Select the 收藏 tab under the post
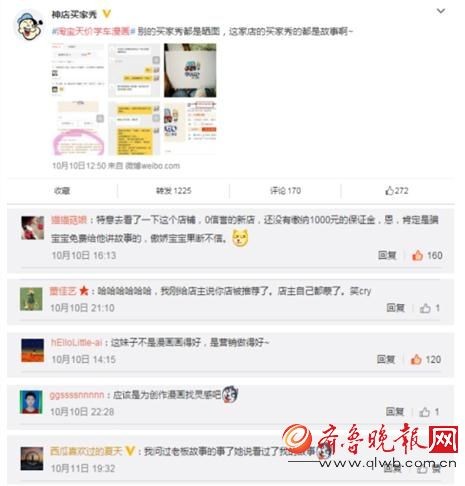Screen dimensions: 465x486 click(x=62, y=191)
